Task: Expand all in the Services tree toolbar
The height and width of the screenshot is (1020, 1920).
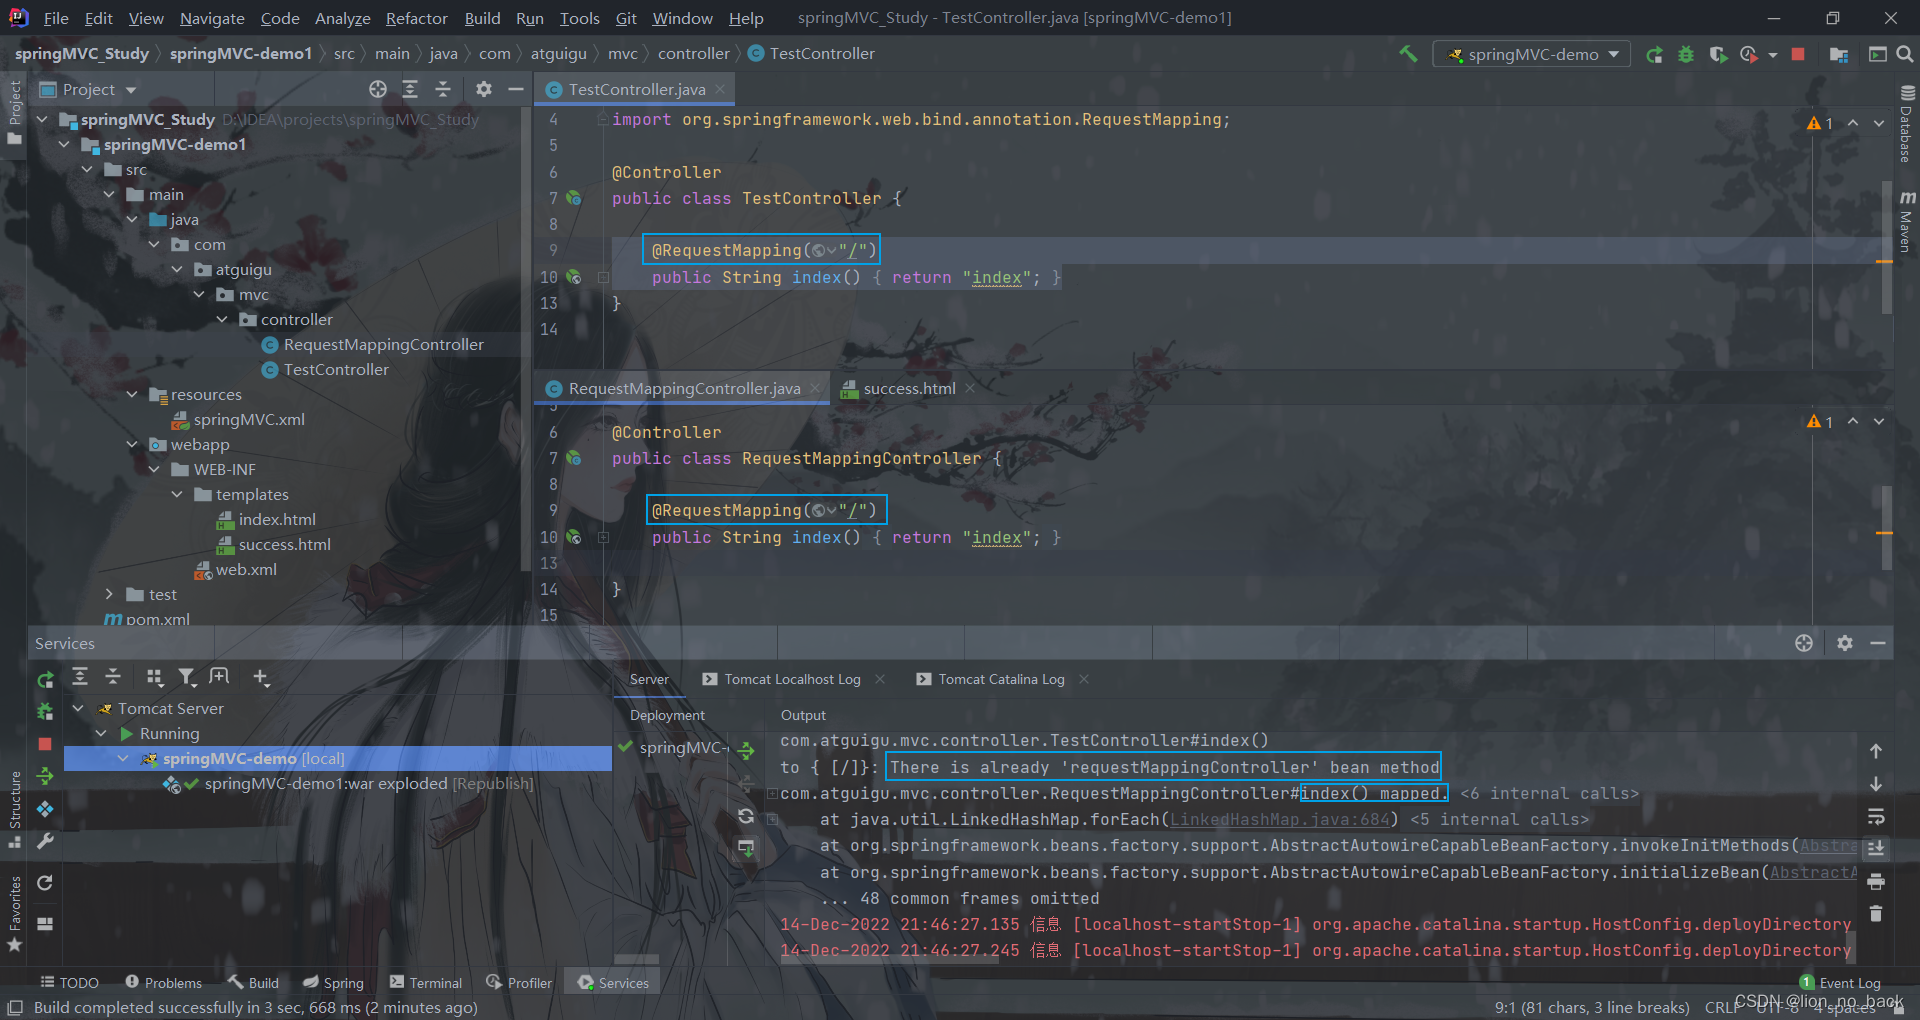Action: (x=80, y=677)
